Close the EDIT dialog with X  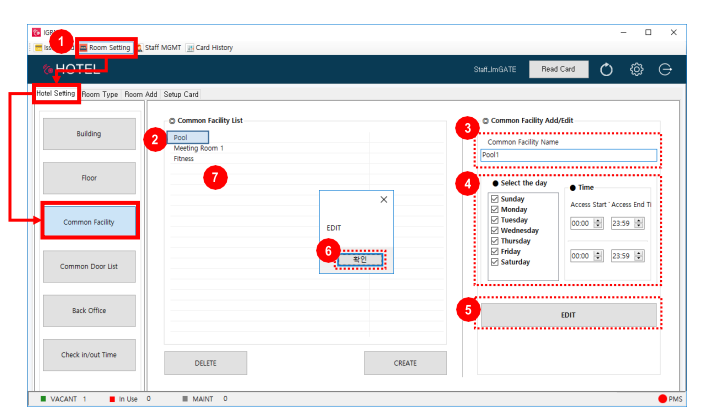(383, 199)
